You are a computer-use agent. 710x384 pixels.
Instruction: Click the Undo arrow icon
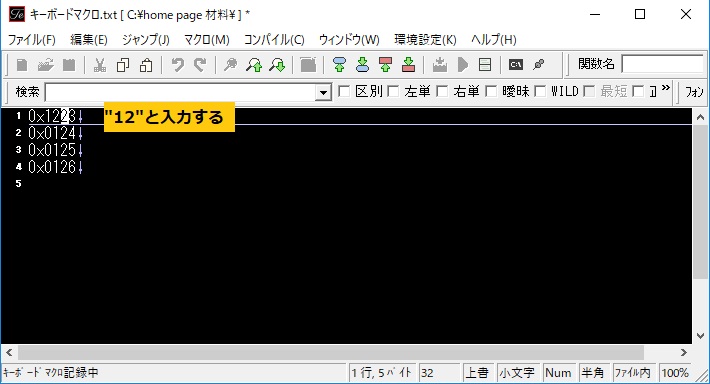[x=178, y=65]
